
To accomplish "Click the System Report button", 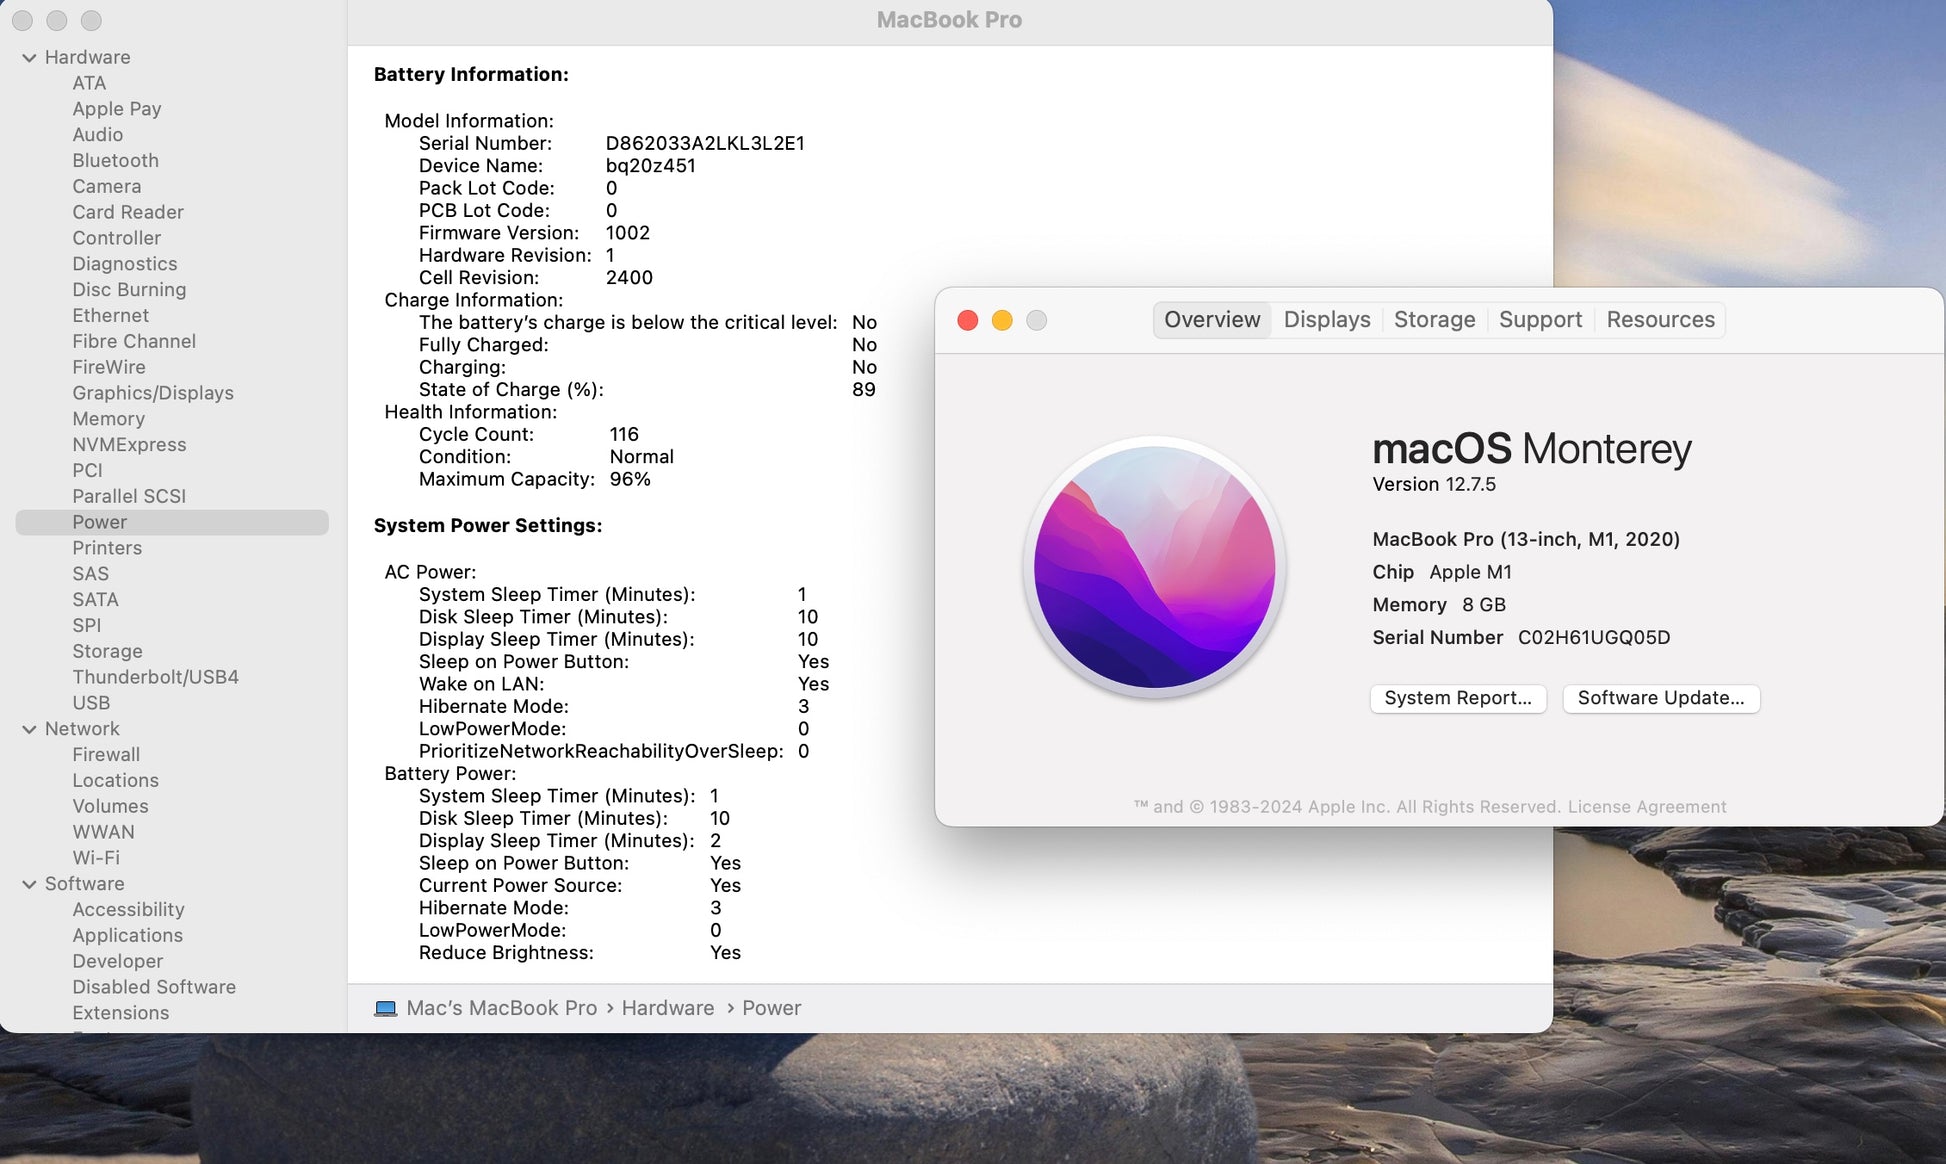I will tap(1457, 698).
